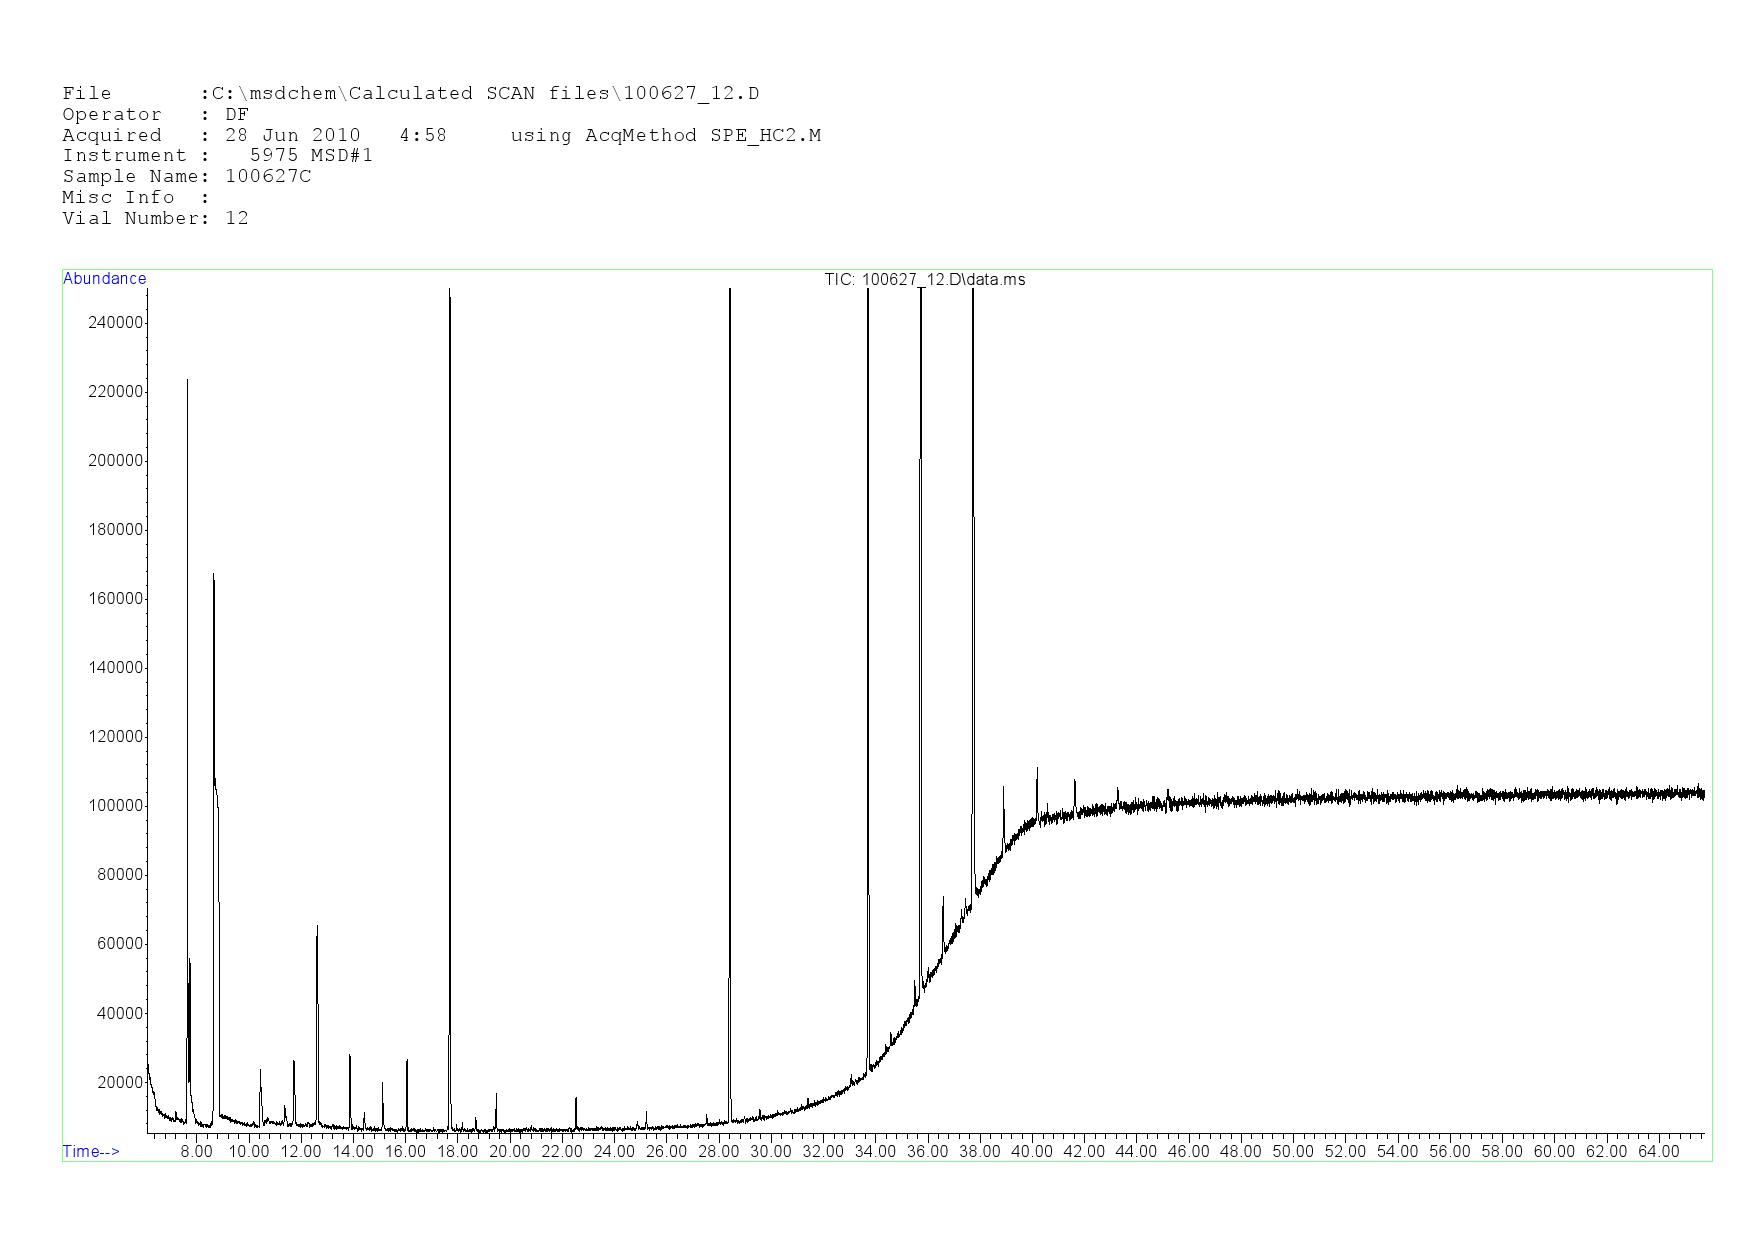Click the Abundance axis label
Viewport: 1754px width, 1240px height.
pos(104,279)
